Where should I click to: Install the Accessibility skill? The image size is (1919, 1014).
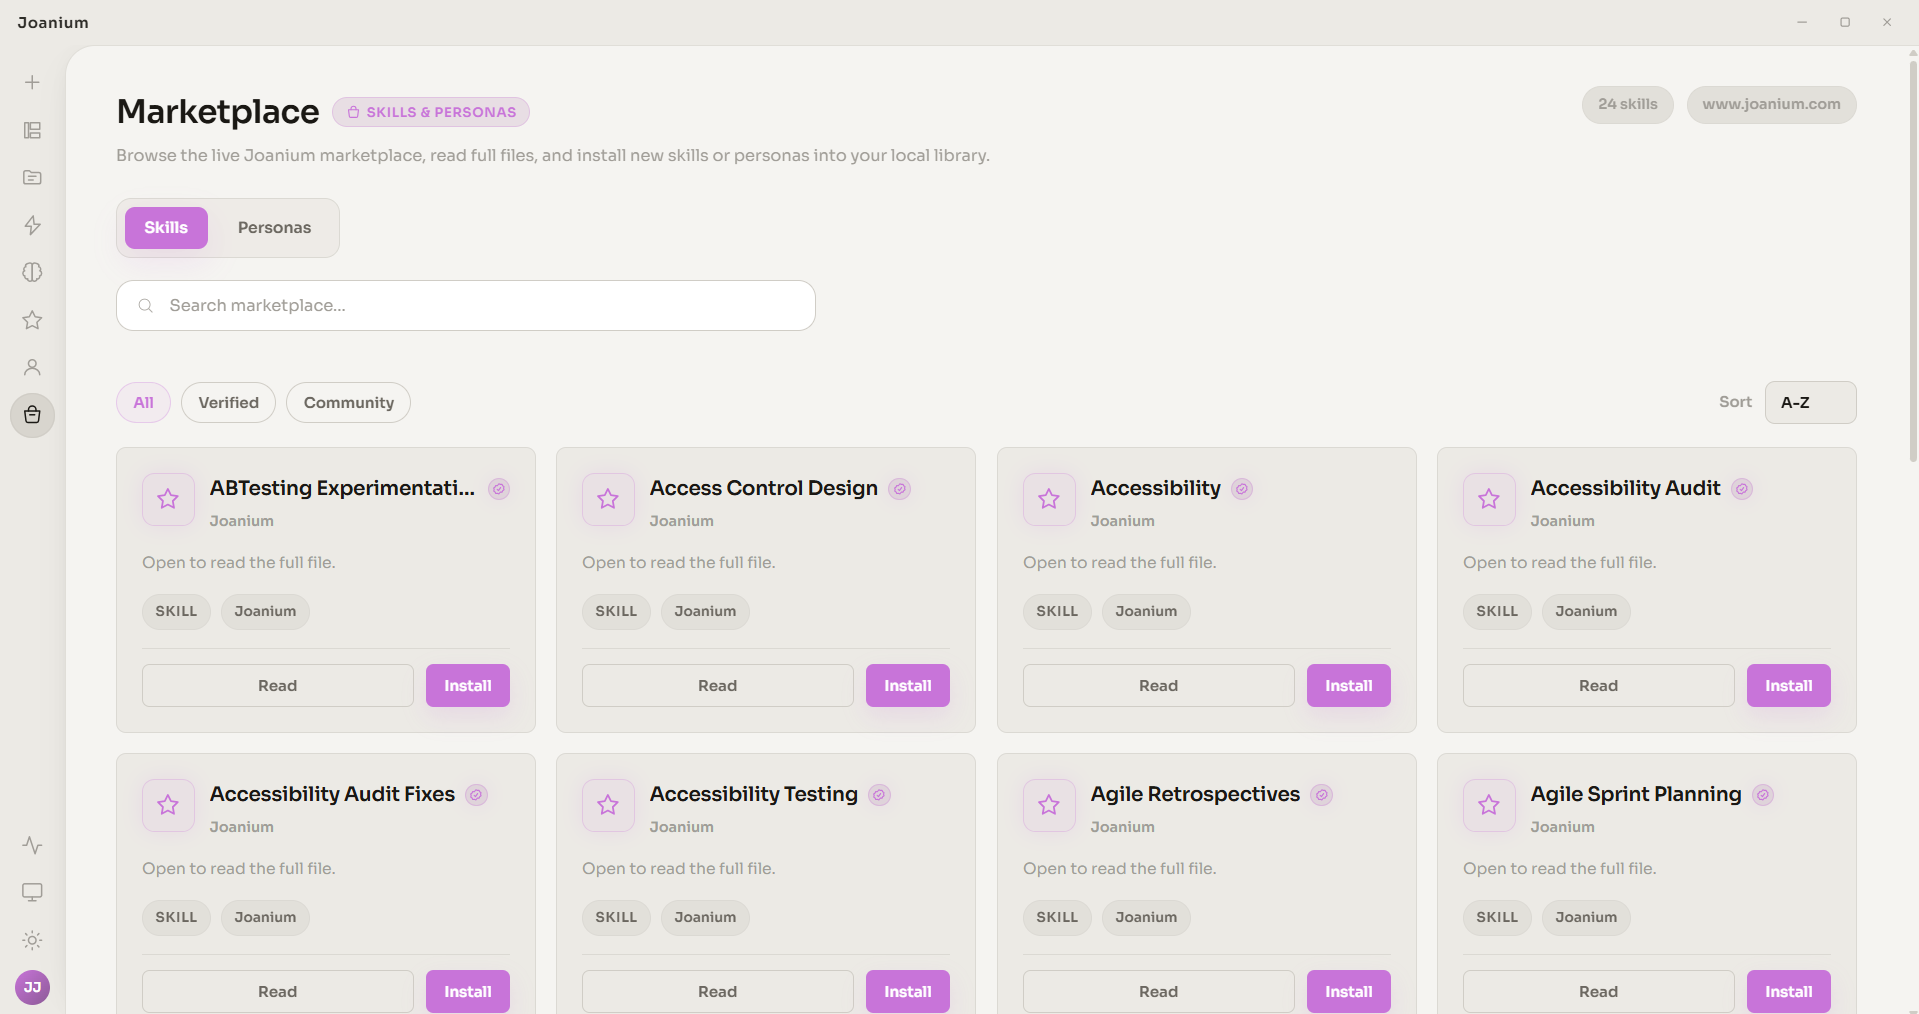point(1348,686)
